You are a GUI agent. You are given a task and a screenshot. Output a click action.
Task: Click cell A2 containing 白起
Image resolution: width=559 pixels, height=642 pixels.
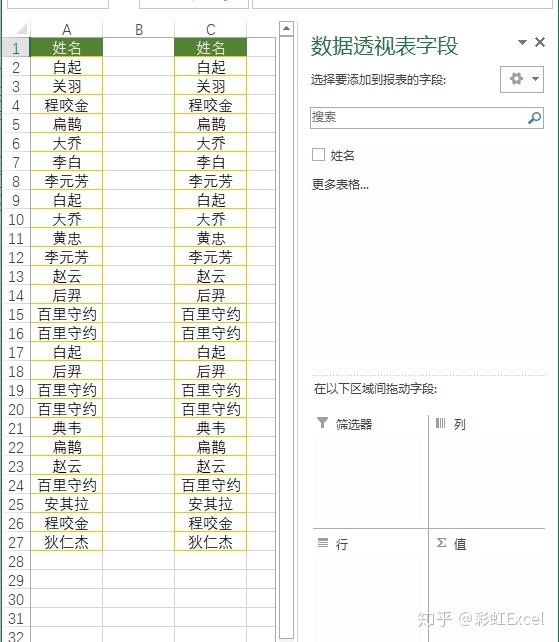[x=66, y=67]
